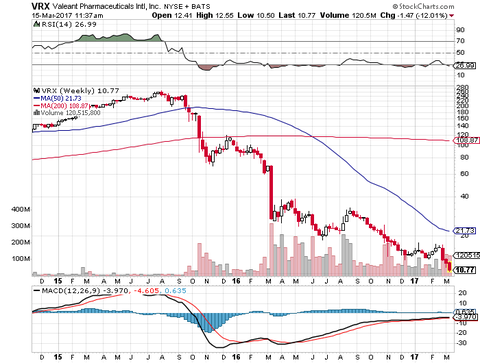The width and height of the screenshot is (480, 363).
Task: Click the 10.77 last-price tag on right axis
Action: [x=465, y=270]
